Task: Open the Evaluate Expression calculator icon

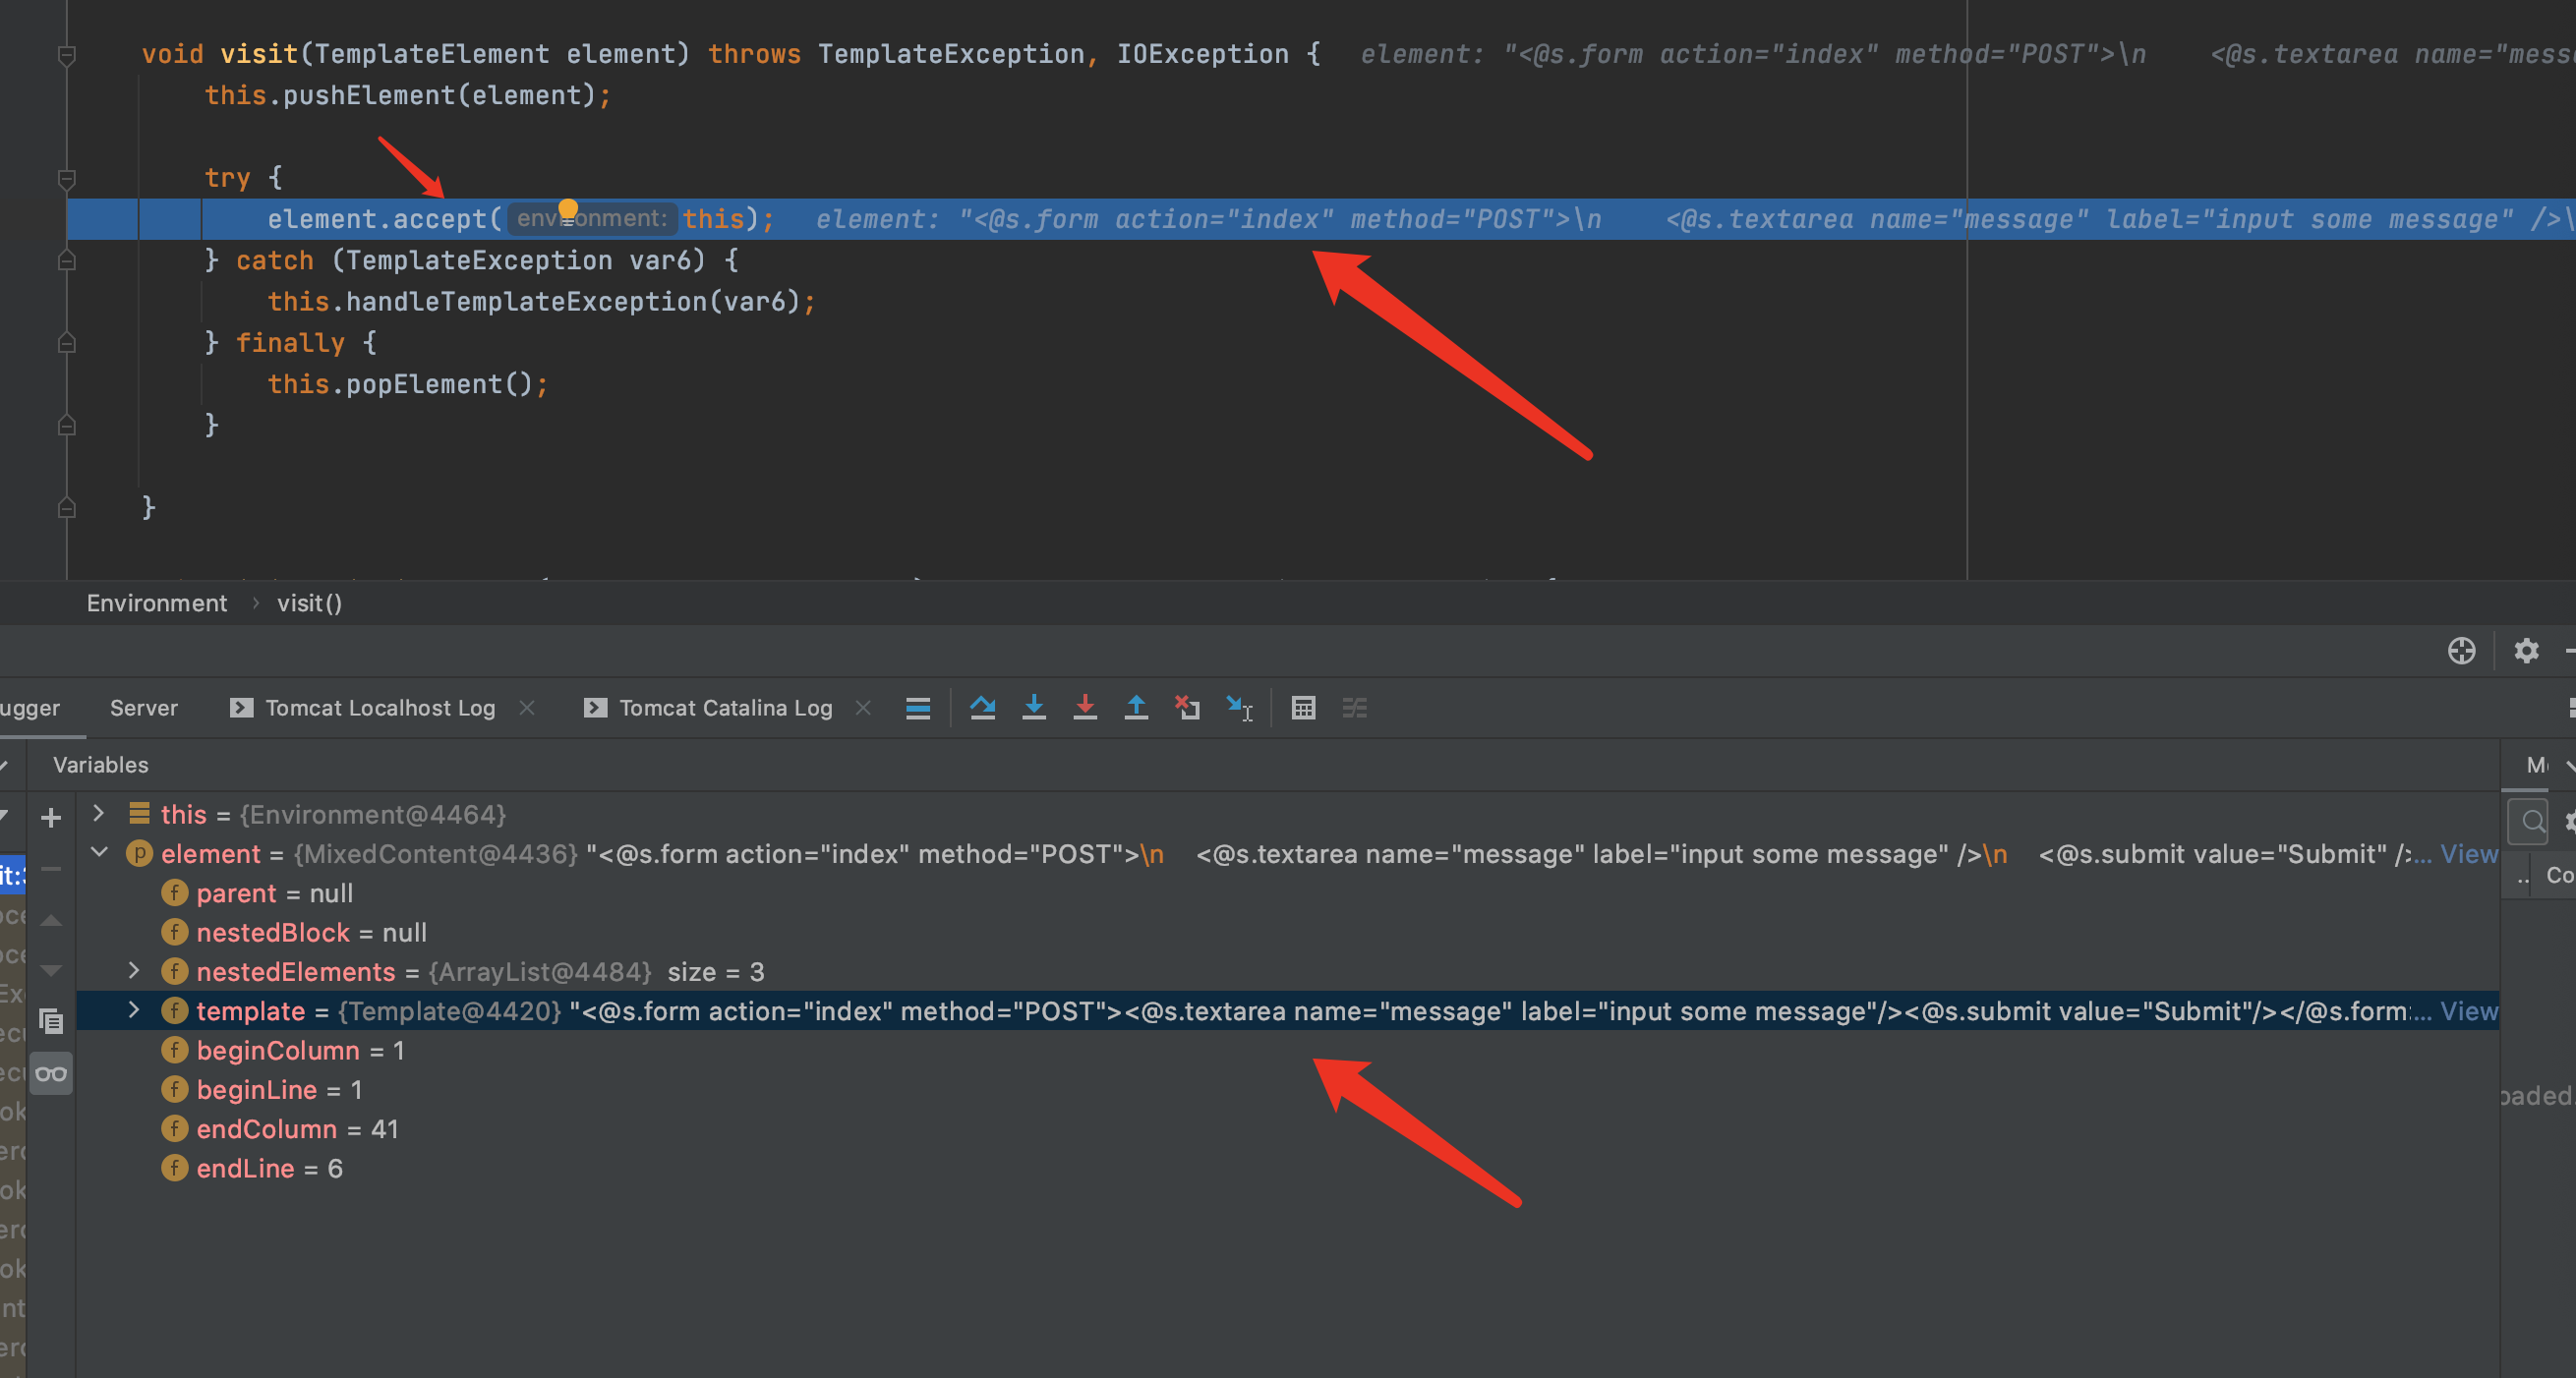Action: coord(1303,708)
